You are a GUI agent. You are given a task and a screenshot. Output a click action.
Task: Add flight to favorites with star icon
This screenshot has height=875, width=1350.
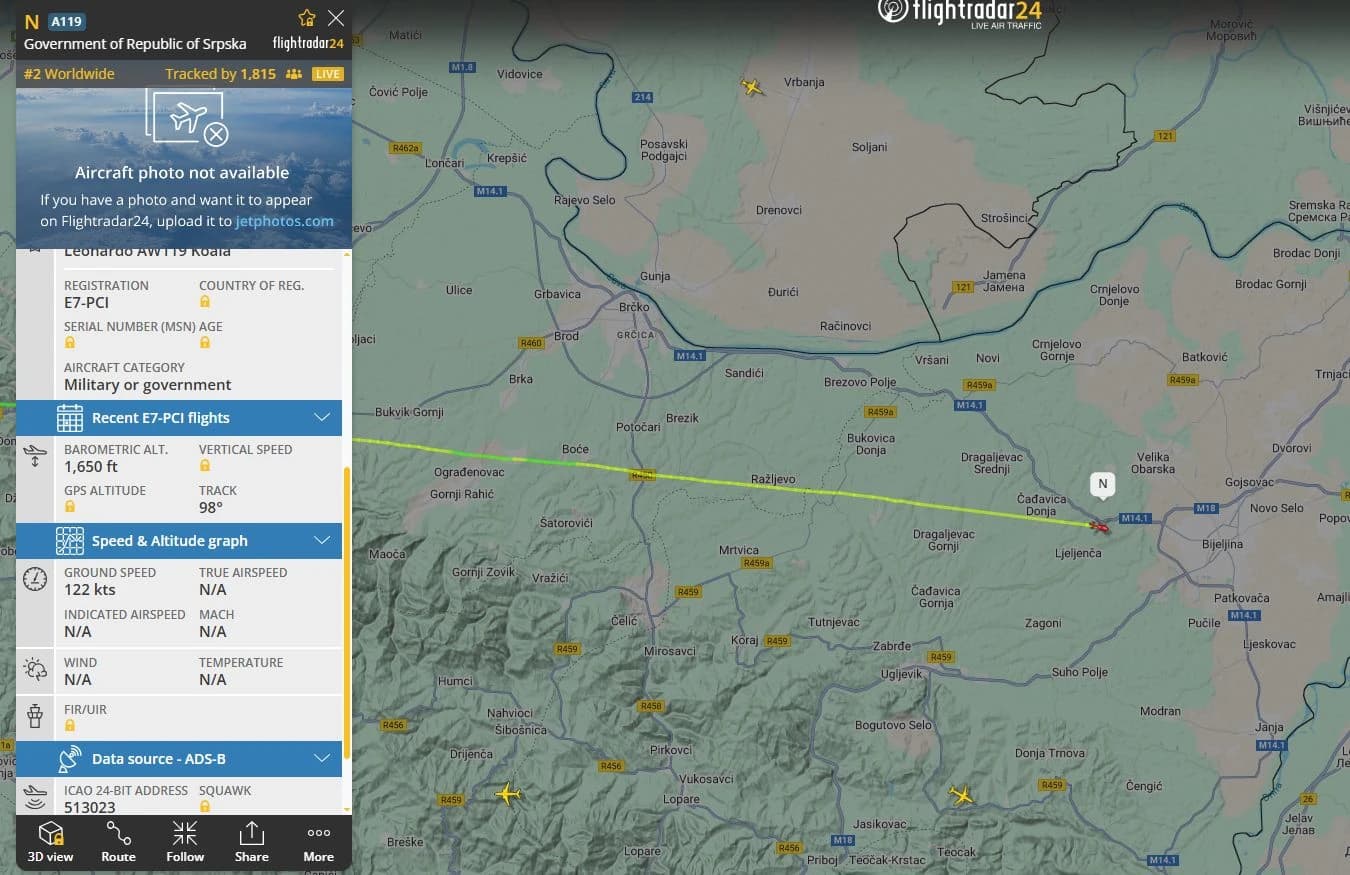pyautogui.click(x=307, y=18)
